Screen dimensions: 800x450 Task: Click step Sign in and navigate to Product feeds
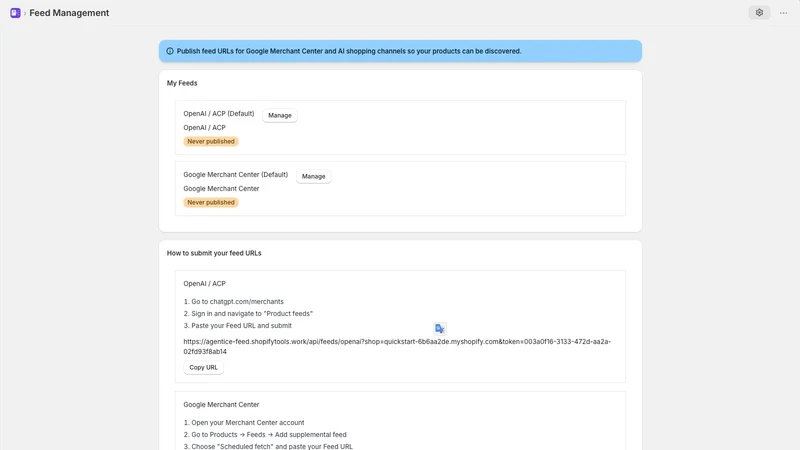coord(248,314)
